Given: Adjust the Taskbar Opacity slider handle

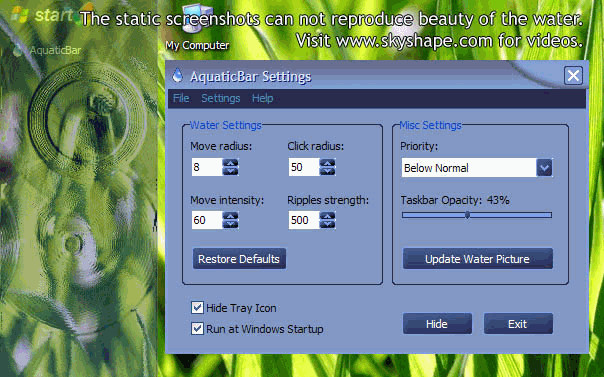Looking at the screenshot, I should [467, 215].
